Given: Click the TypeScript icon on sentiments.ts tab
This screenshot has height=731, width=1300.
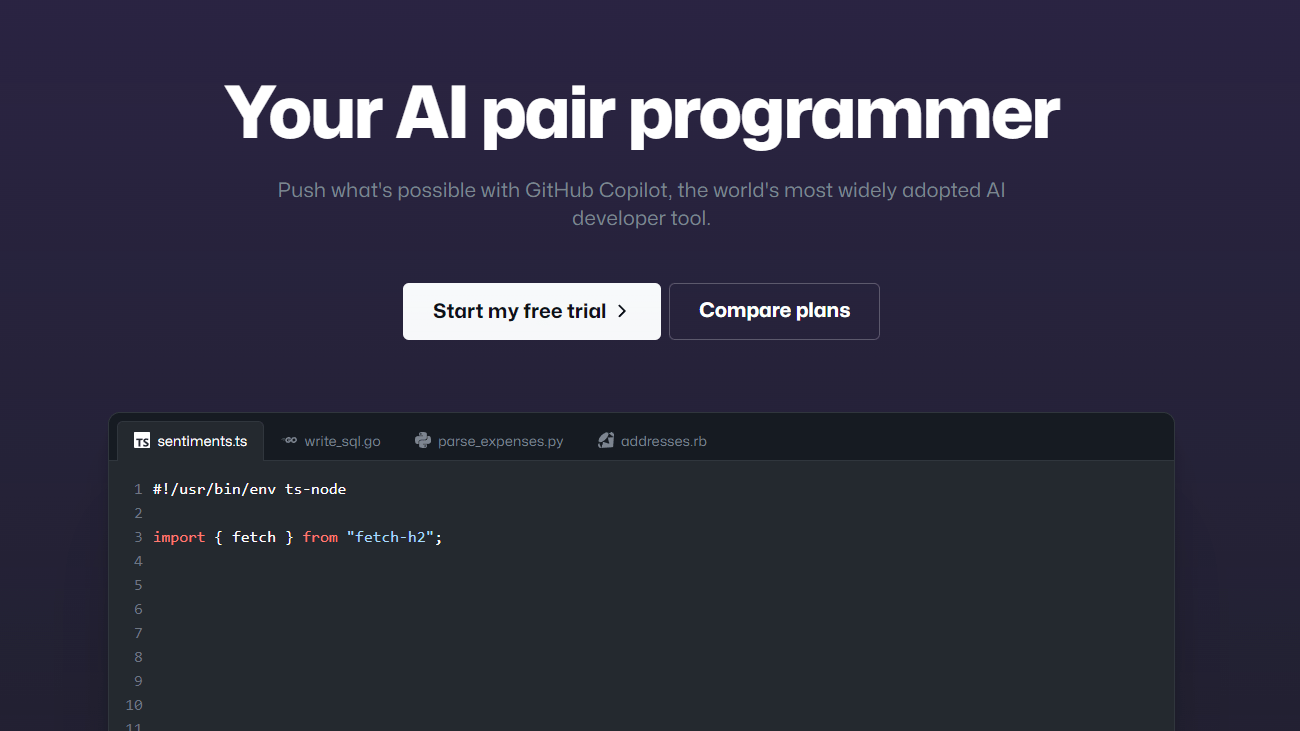Looking at the screenshot, I should (x=141, y=440).
